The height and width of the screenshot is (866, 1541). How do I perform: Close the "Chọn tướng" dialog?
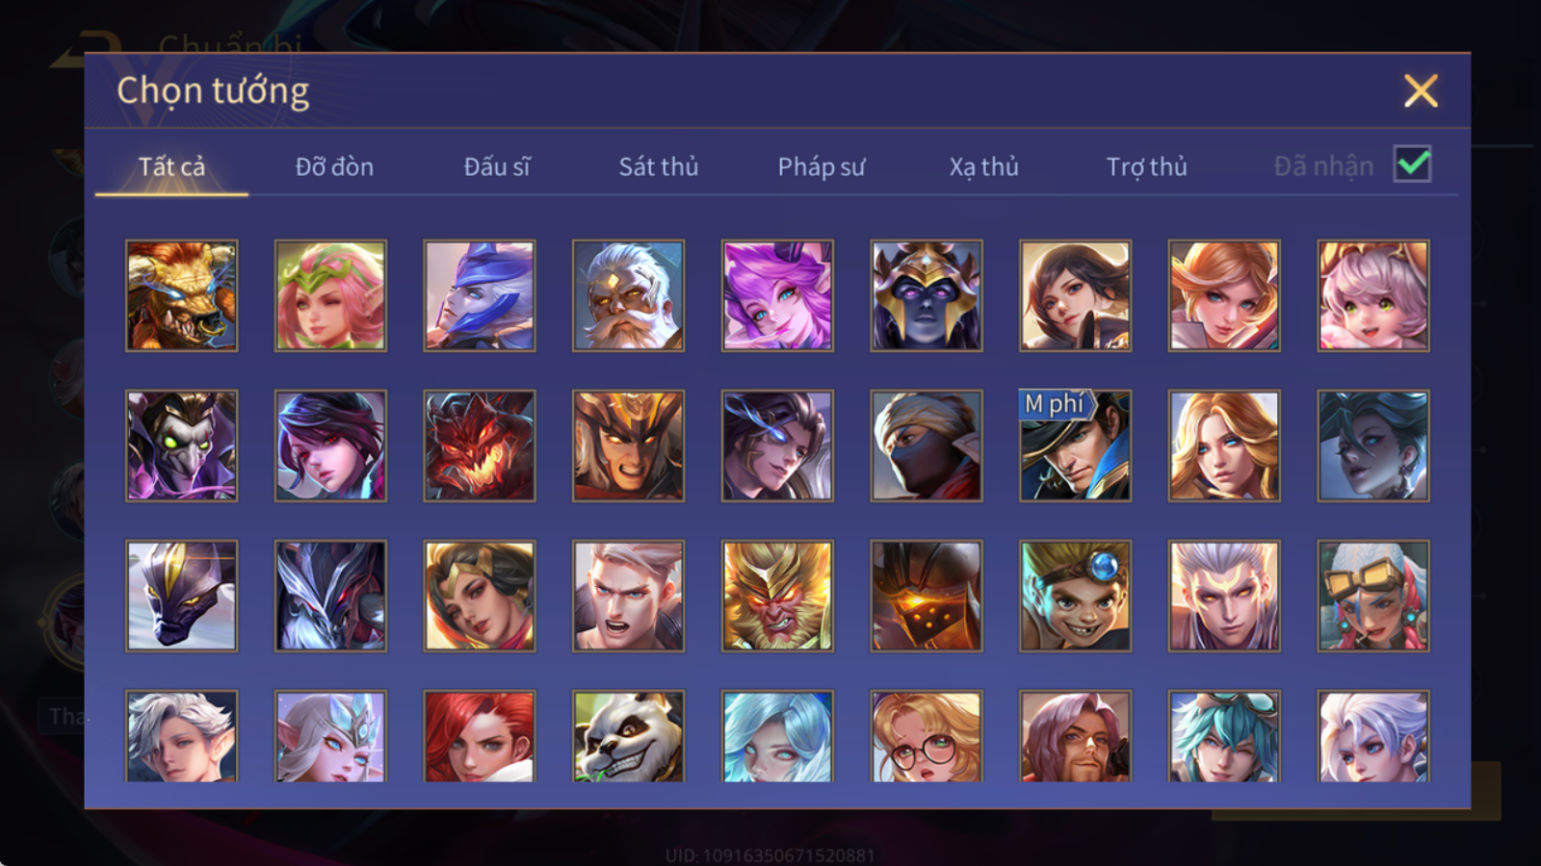pos(1420,91)
